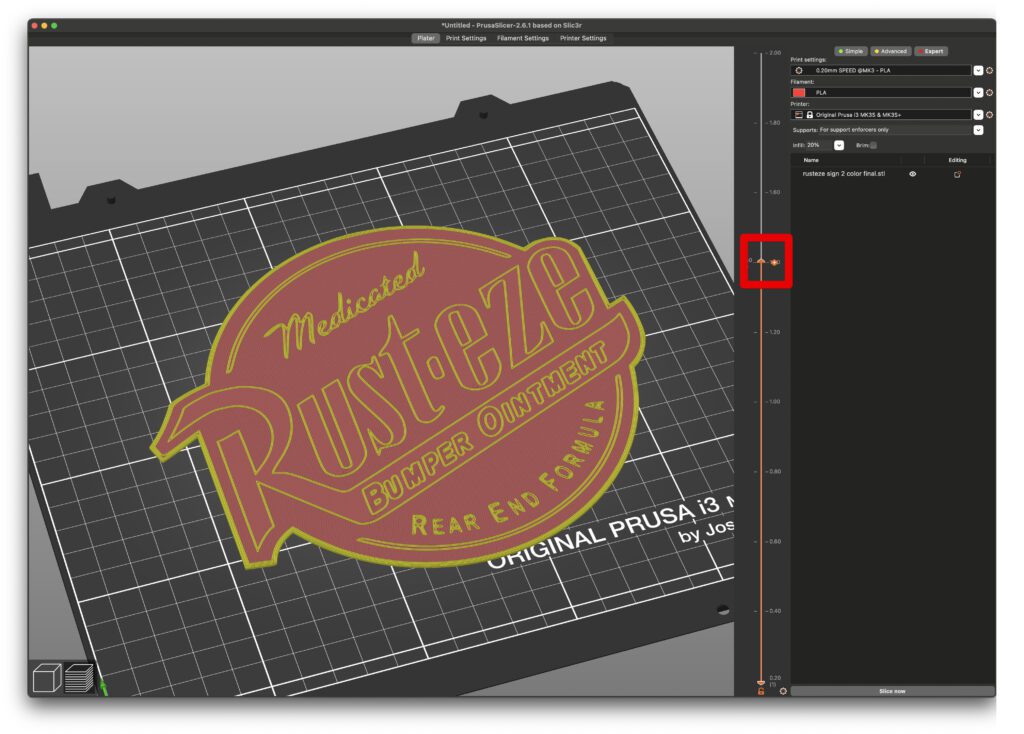Select rusteze sign 2 color final.stl in the list
Viewport: 1024px width, 734px height.
pyautogui.click(x=844, y=174)
